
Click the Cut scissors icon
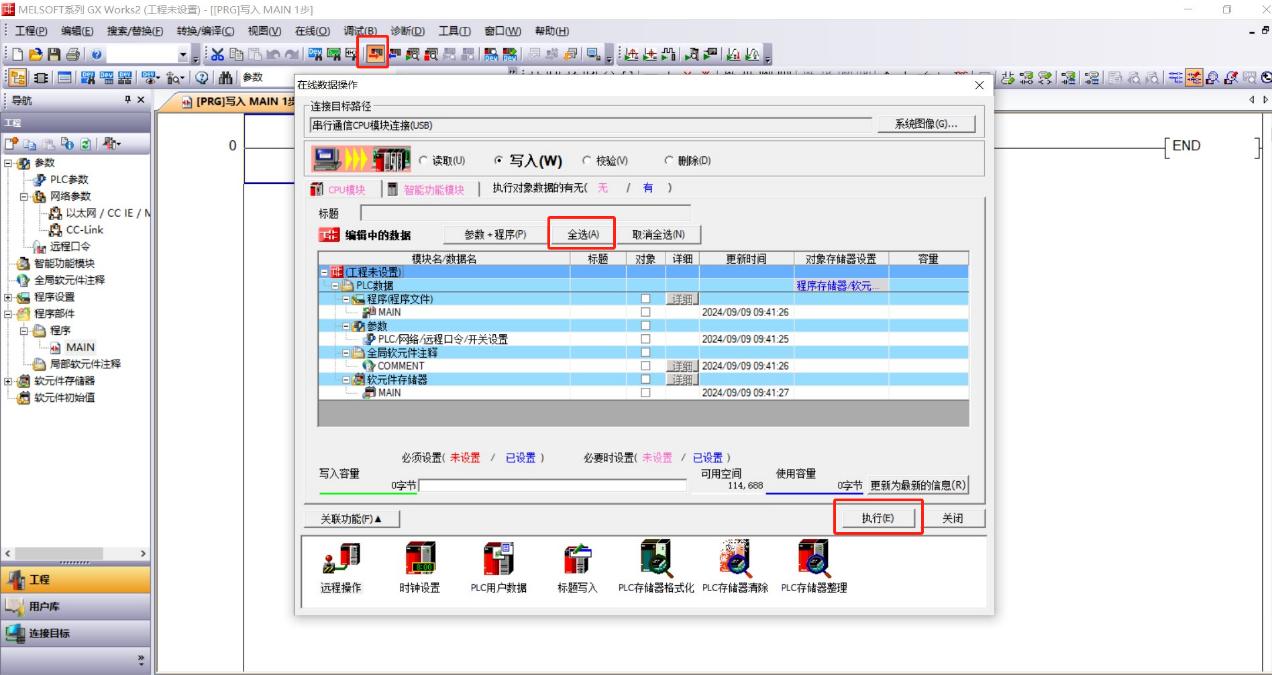[x=217, y=54]
